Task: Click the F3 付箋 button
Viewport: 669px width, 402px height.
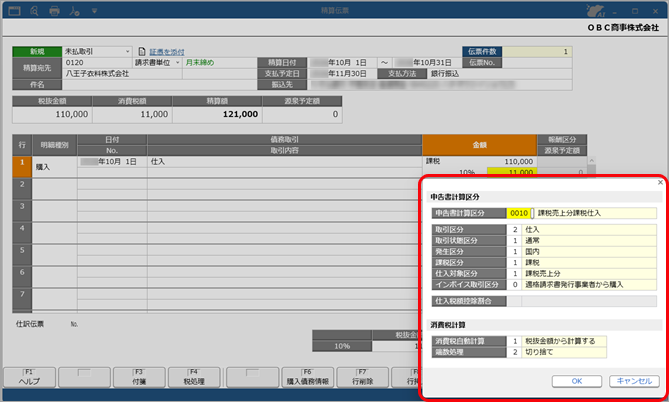Action: click(x=139, y=377)
